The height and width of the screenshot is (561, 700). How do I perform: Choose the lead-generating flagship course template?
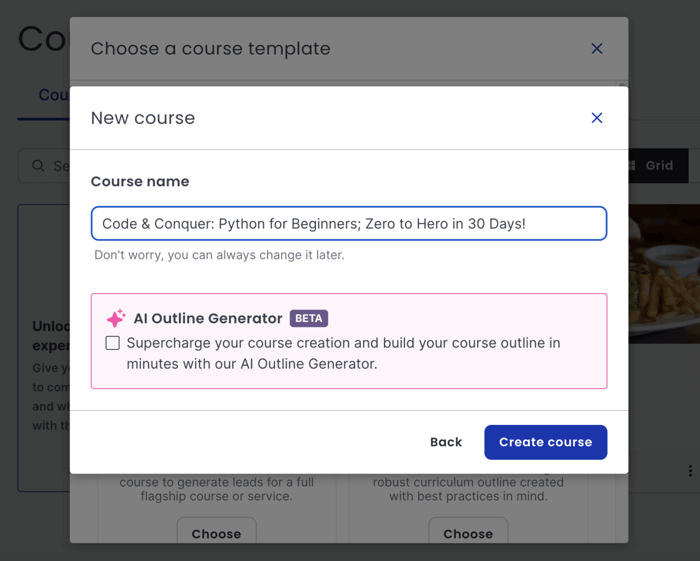216,533
